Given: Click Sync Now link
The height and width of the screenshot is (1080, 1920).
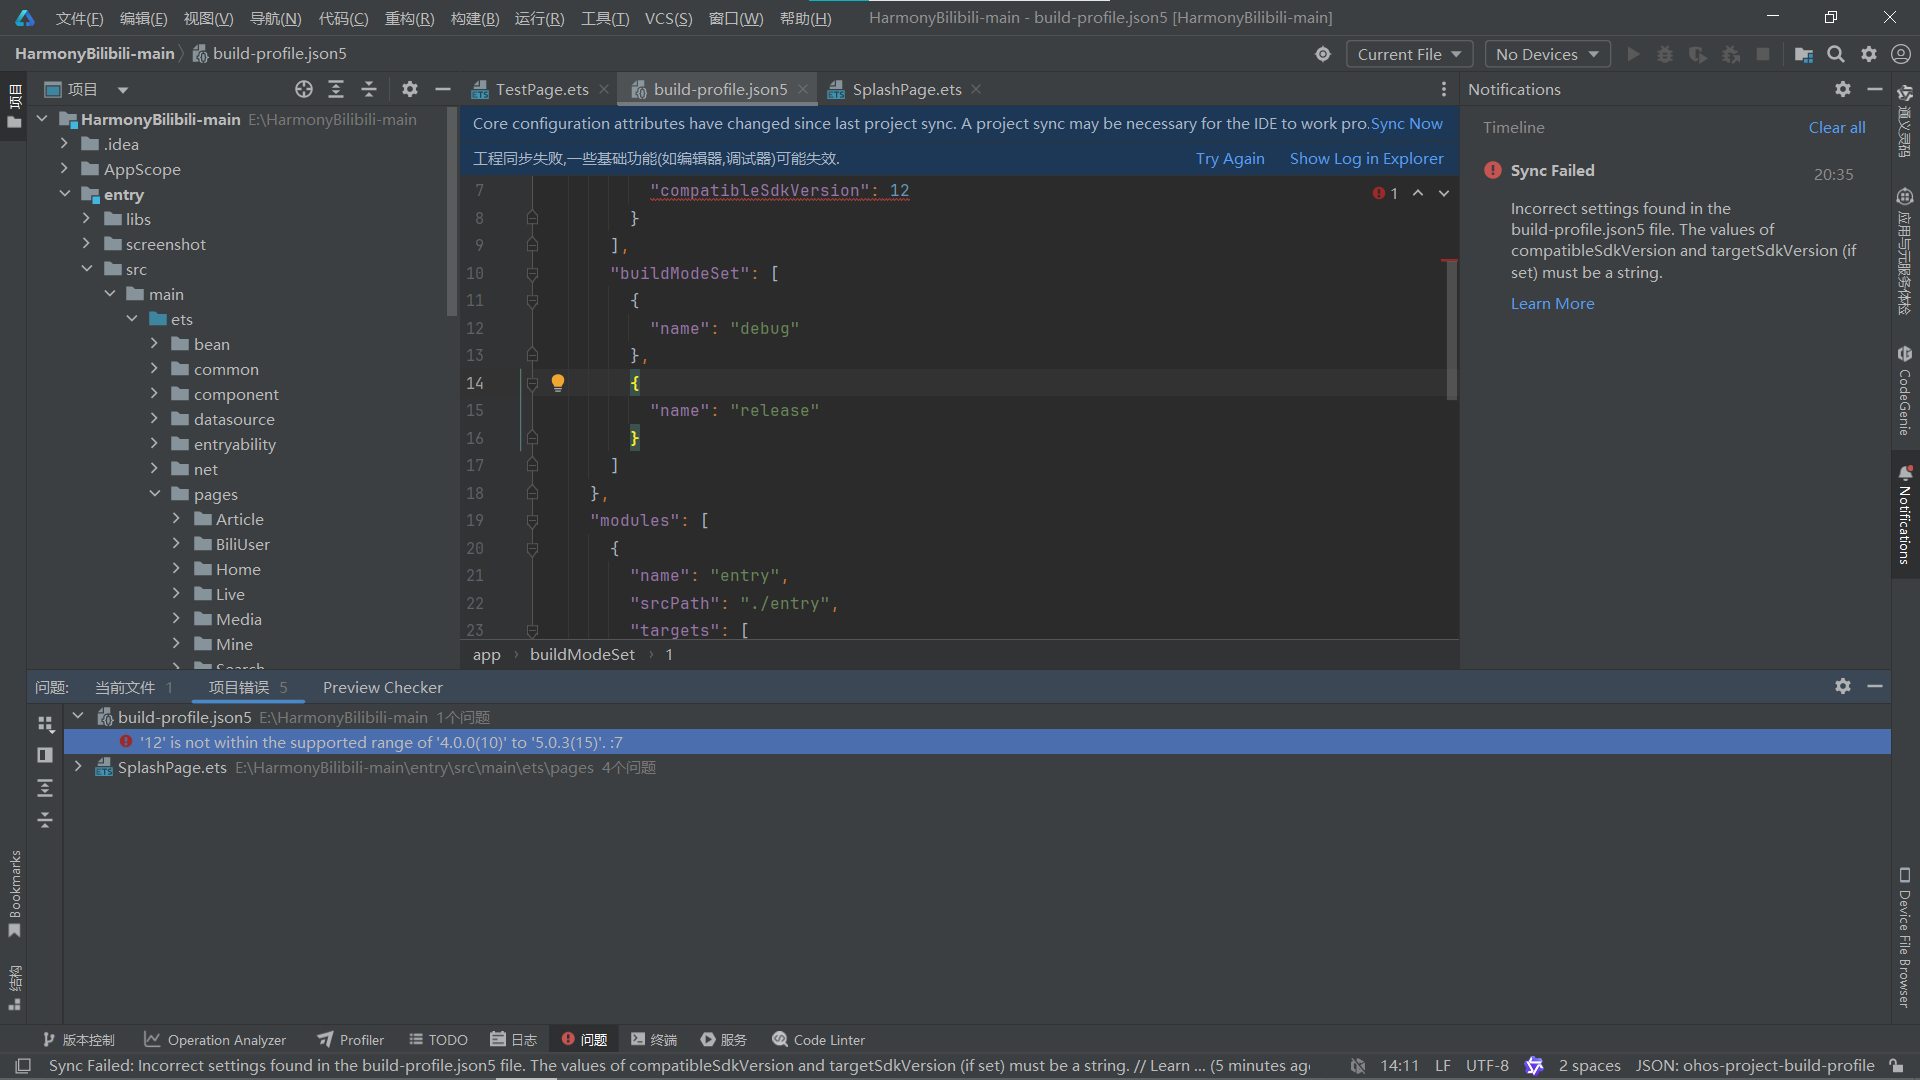Looking at the screenshot, I should click(x=1406, y=123).
